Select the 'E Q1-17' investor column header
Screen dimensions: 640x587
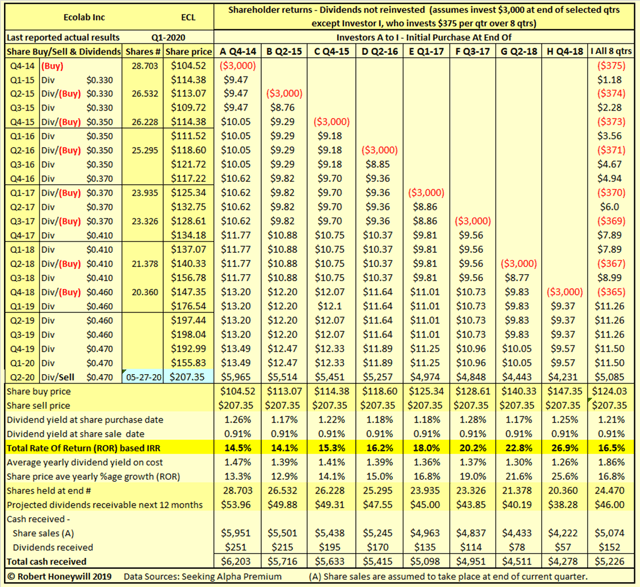426,51
